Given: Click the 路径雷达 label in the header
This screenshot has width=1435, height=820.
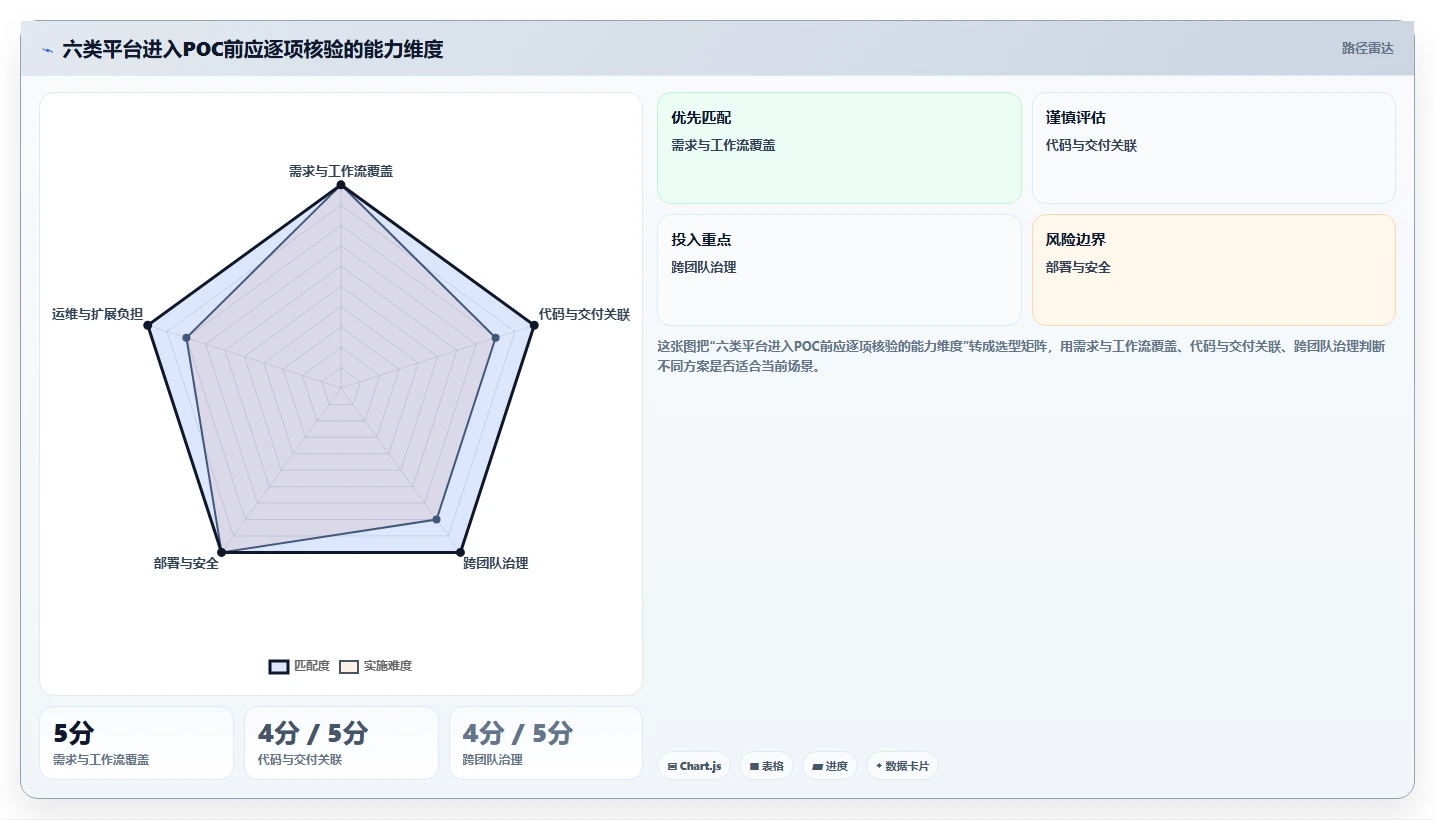Looking at the screenshot, I should [1367, 48].
